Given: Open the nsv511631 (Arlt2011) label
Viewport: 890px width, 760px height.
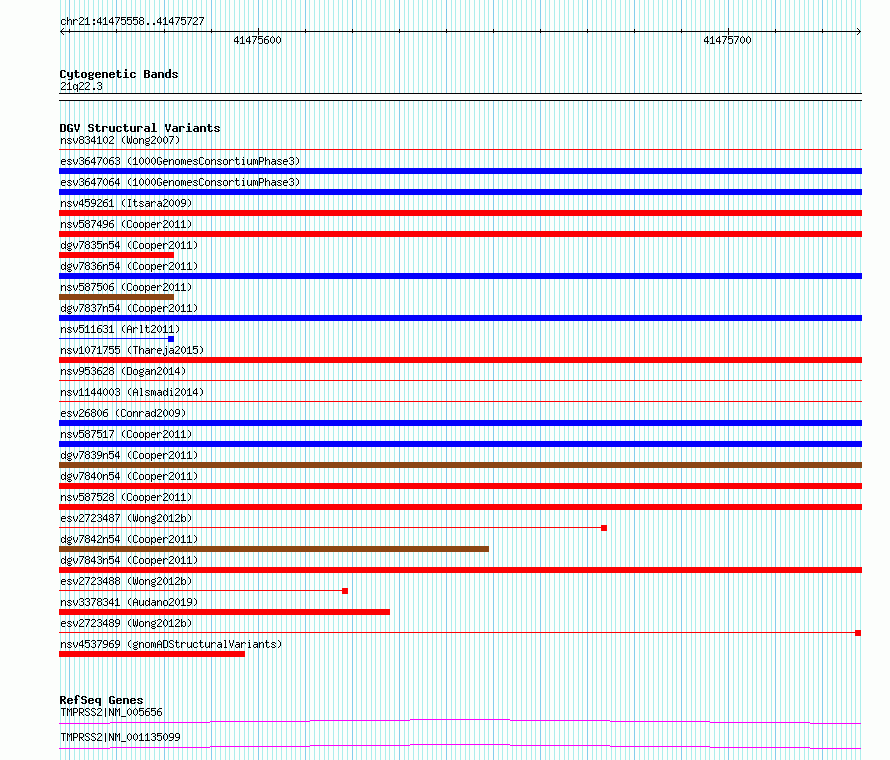Looking at the screenshot, I should coord(120,329).
